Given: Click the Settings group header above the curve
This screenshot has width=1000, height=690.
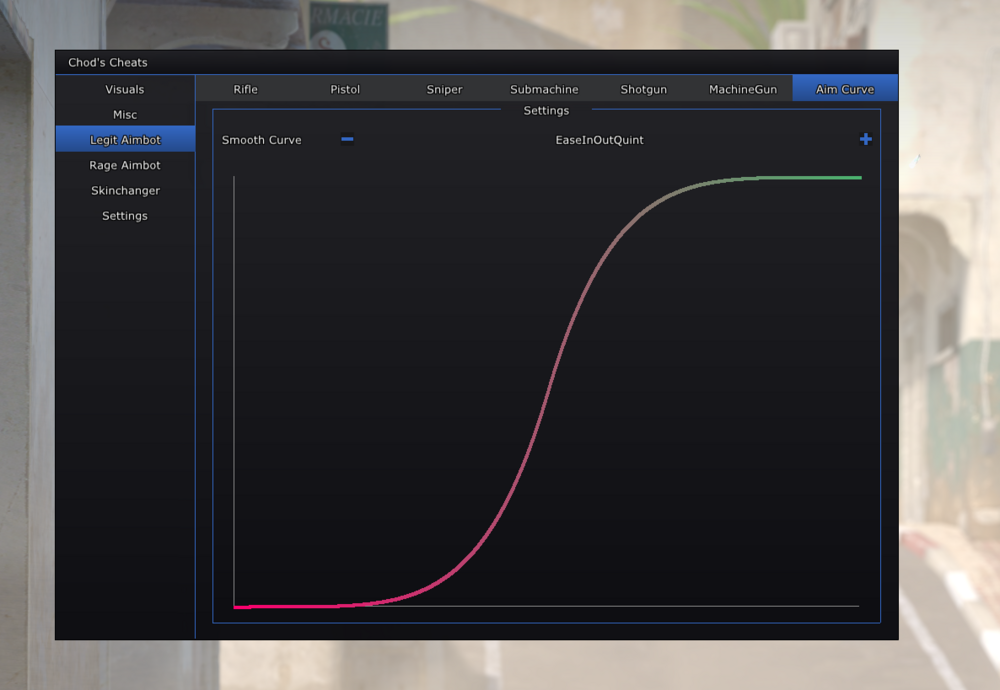Looking at the screenshot, I should pos(546,110).
